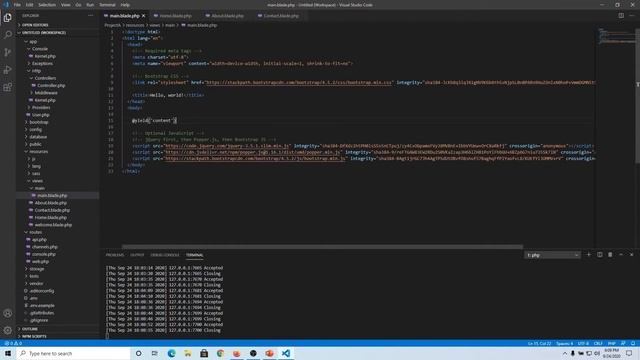Screen dimensions: 640x360
Task: Open the Extensions view
Action: [x=8, y=87]
